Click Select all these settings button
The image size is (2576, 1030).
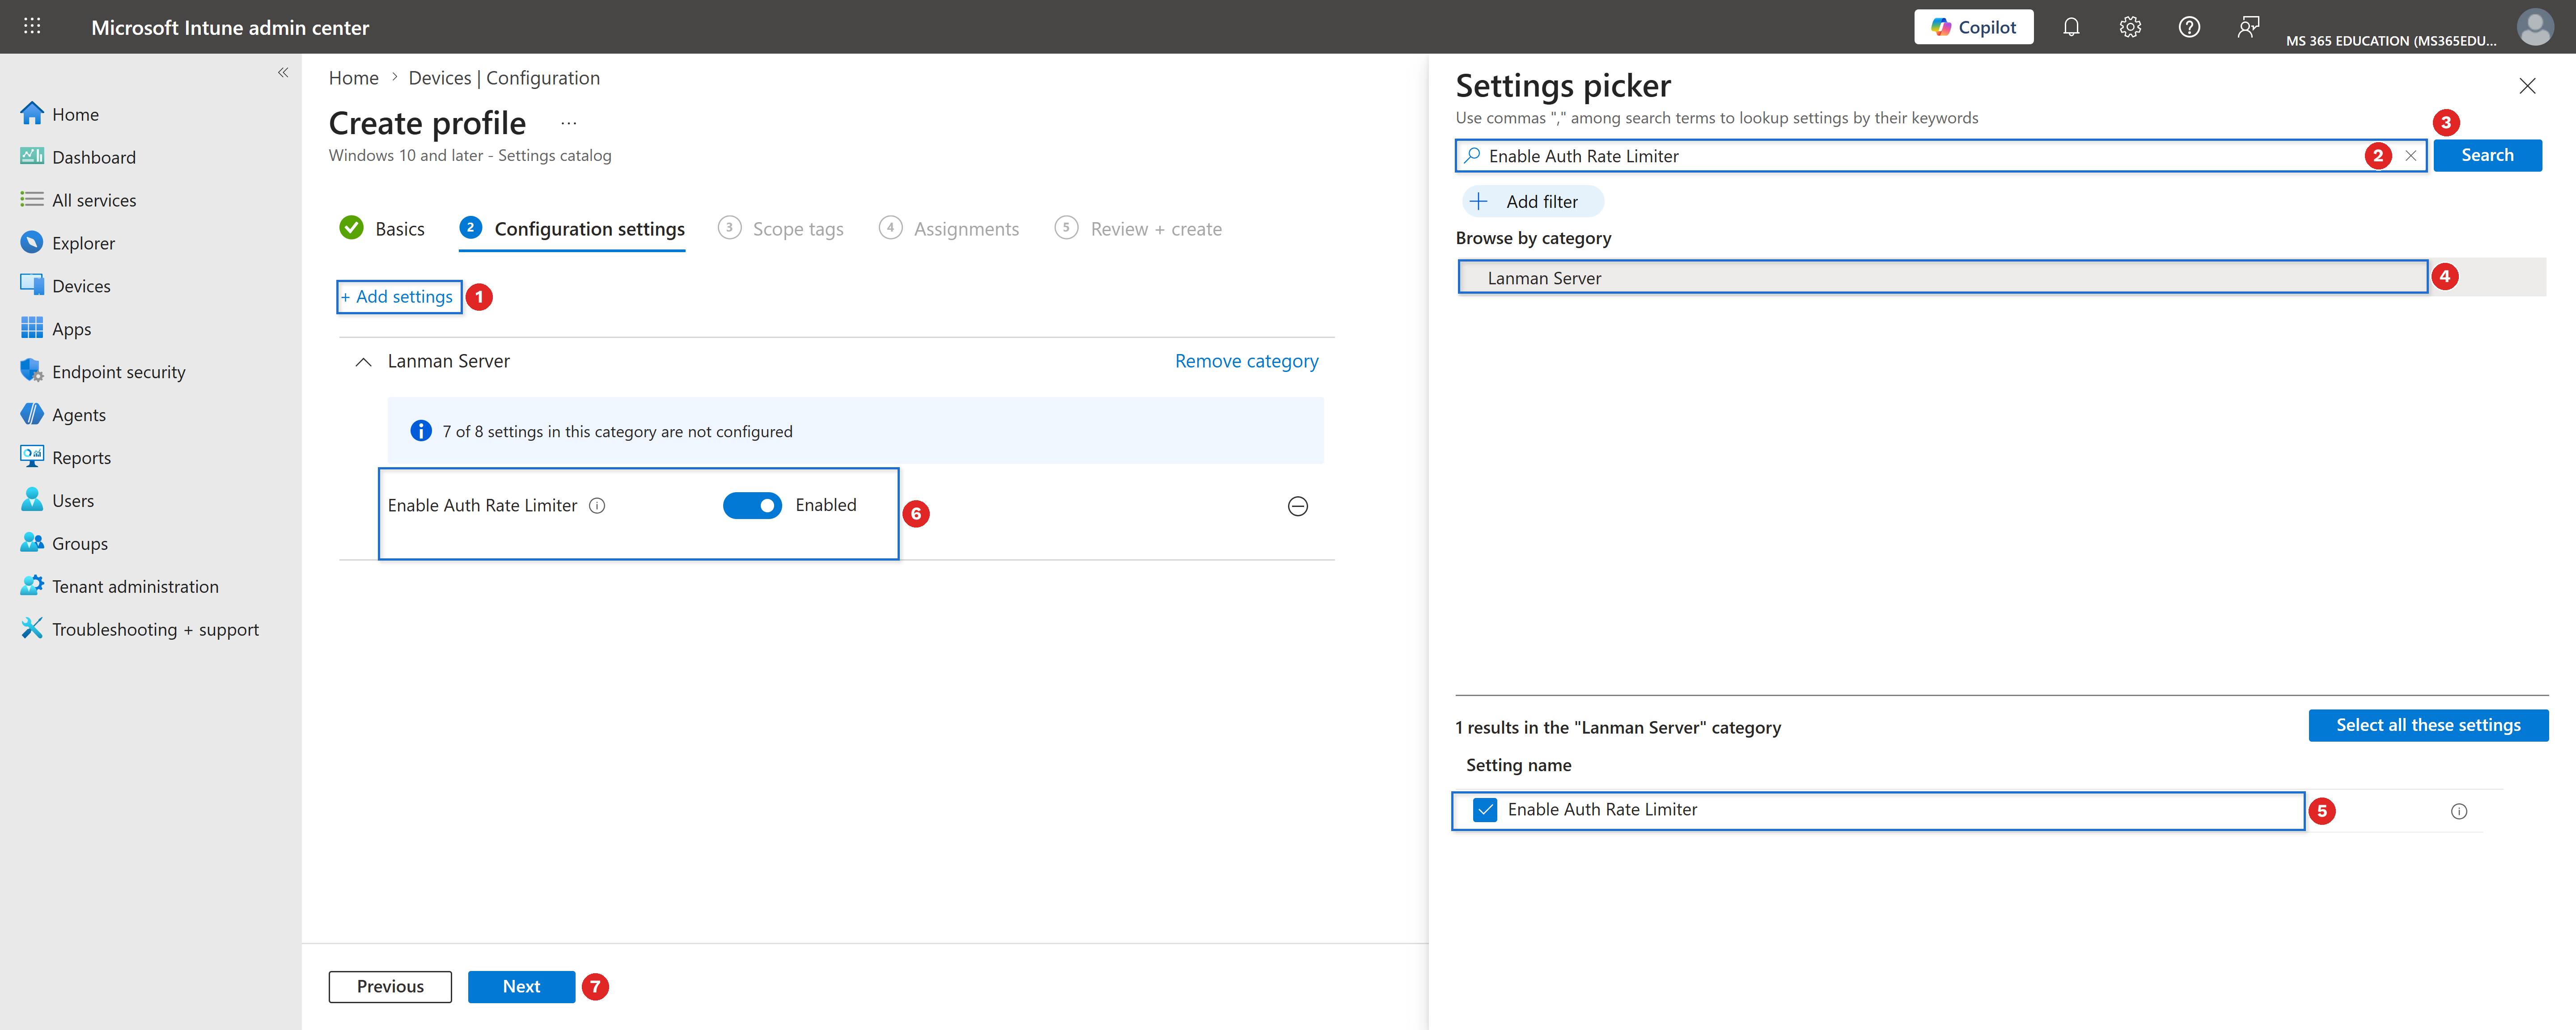pyautogui.click(x=2428, y=726)
